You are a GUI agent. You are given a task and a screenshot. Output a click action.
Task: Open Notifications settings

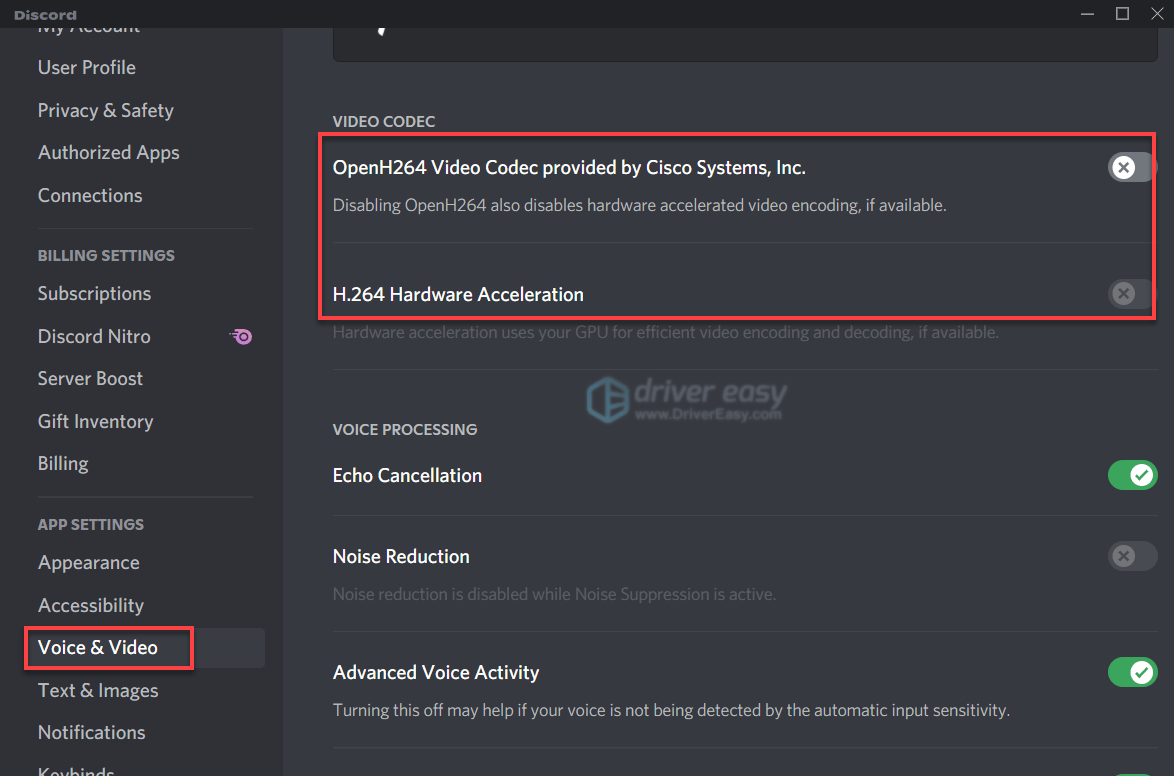pyautogui.click(x=91, y=732)
